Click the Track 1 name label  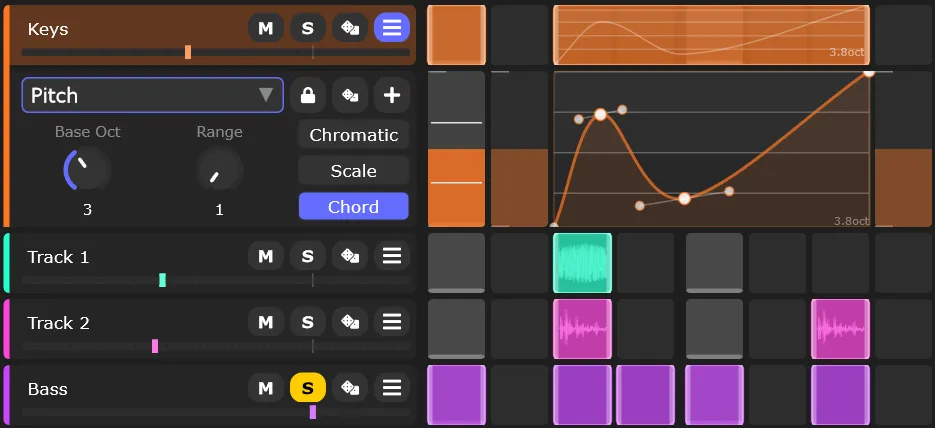(x=58, y=257)
